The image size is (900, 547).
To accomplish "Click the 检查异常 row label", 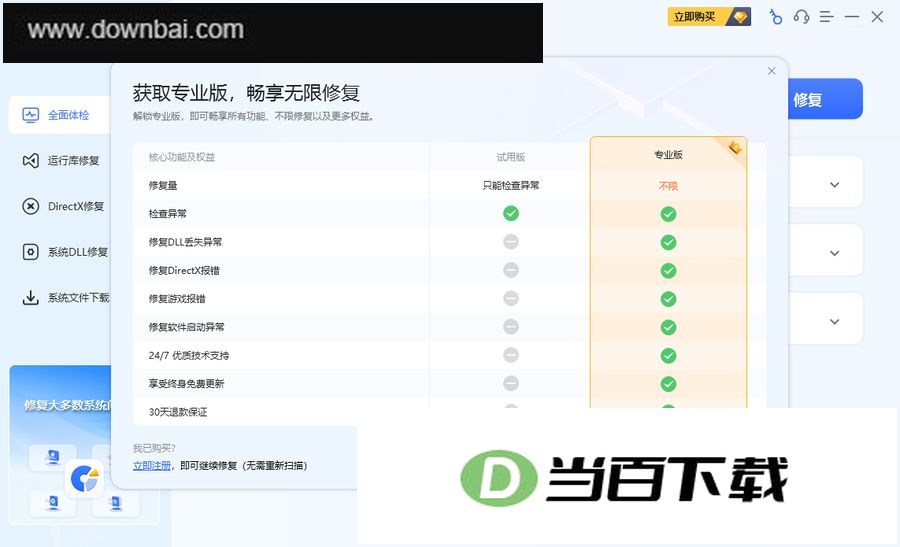I will [168, 214].
